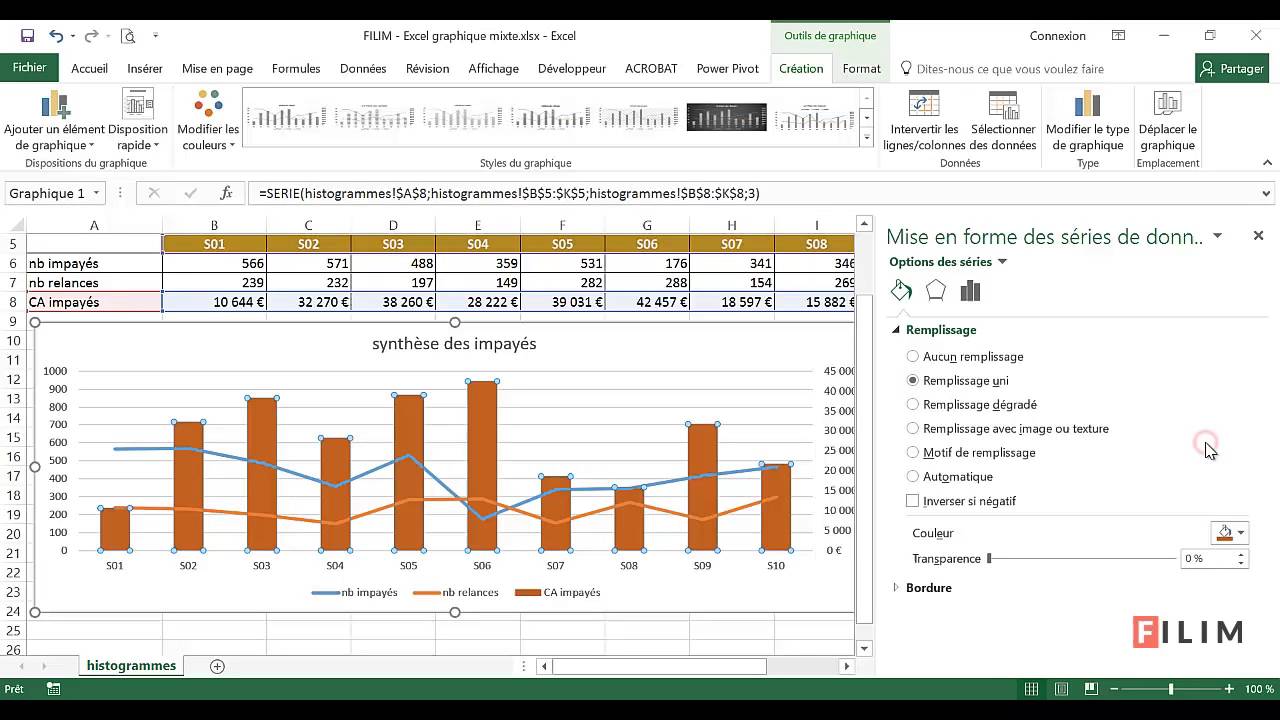Click the Partager button
Screen dimensions: 1280x720
tap(1232, 69)
